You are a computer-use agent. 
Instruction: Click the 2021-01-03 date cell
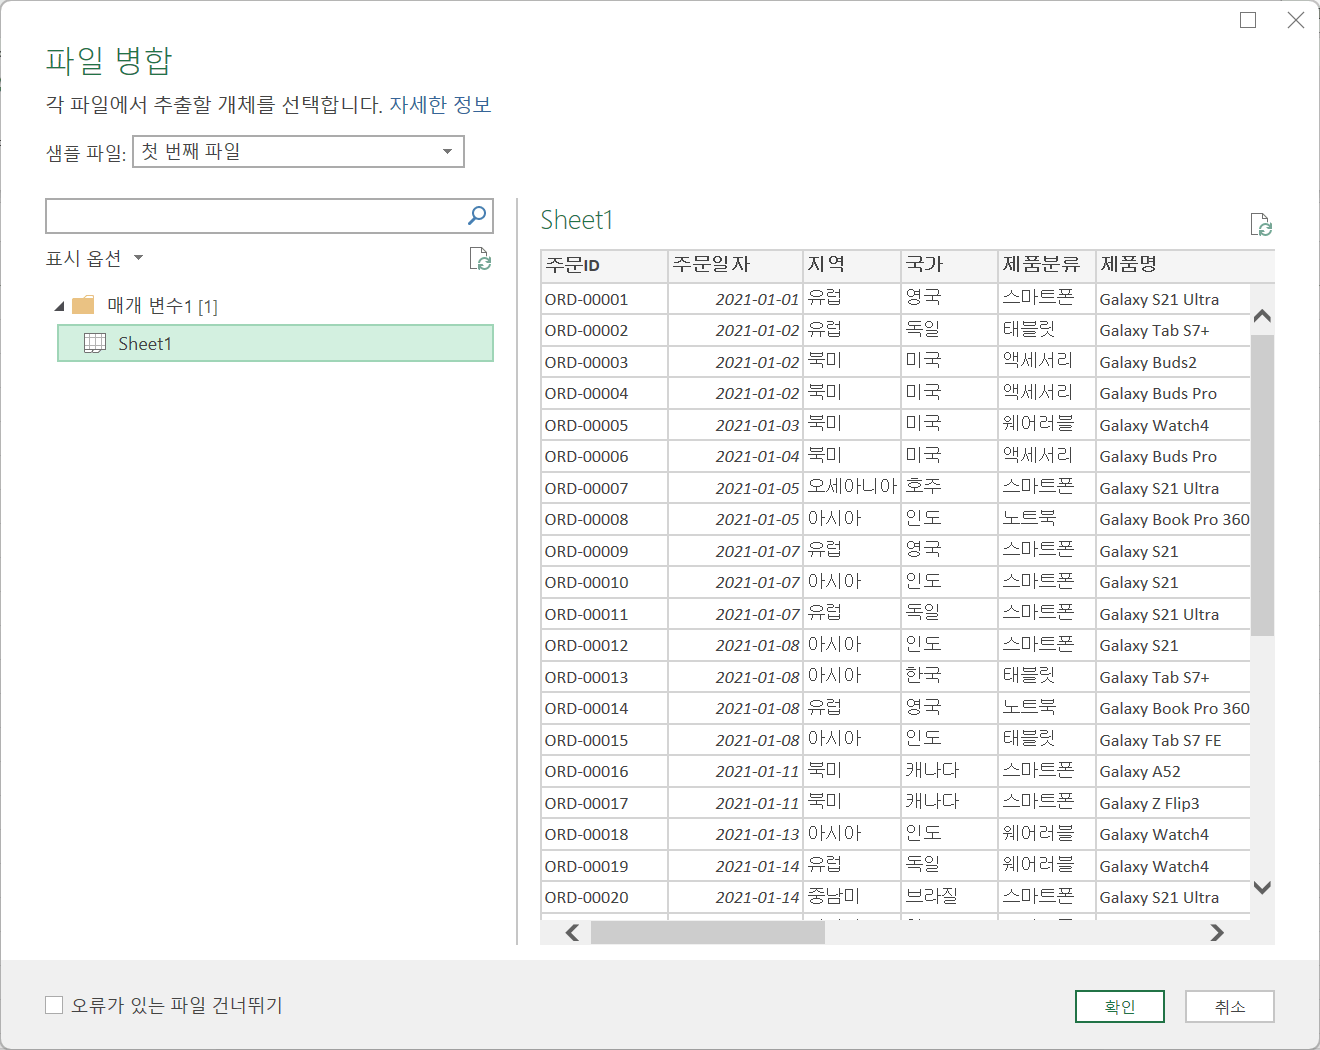click(735, 425)
